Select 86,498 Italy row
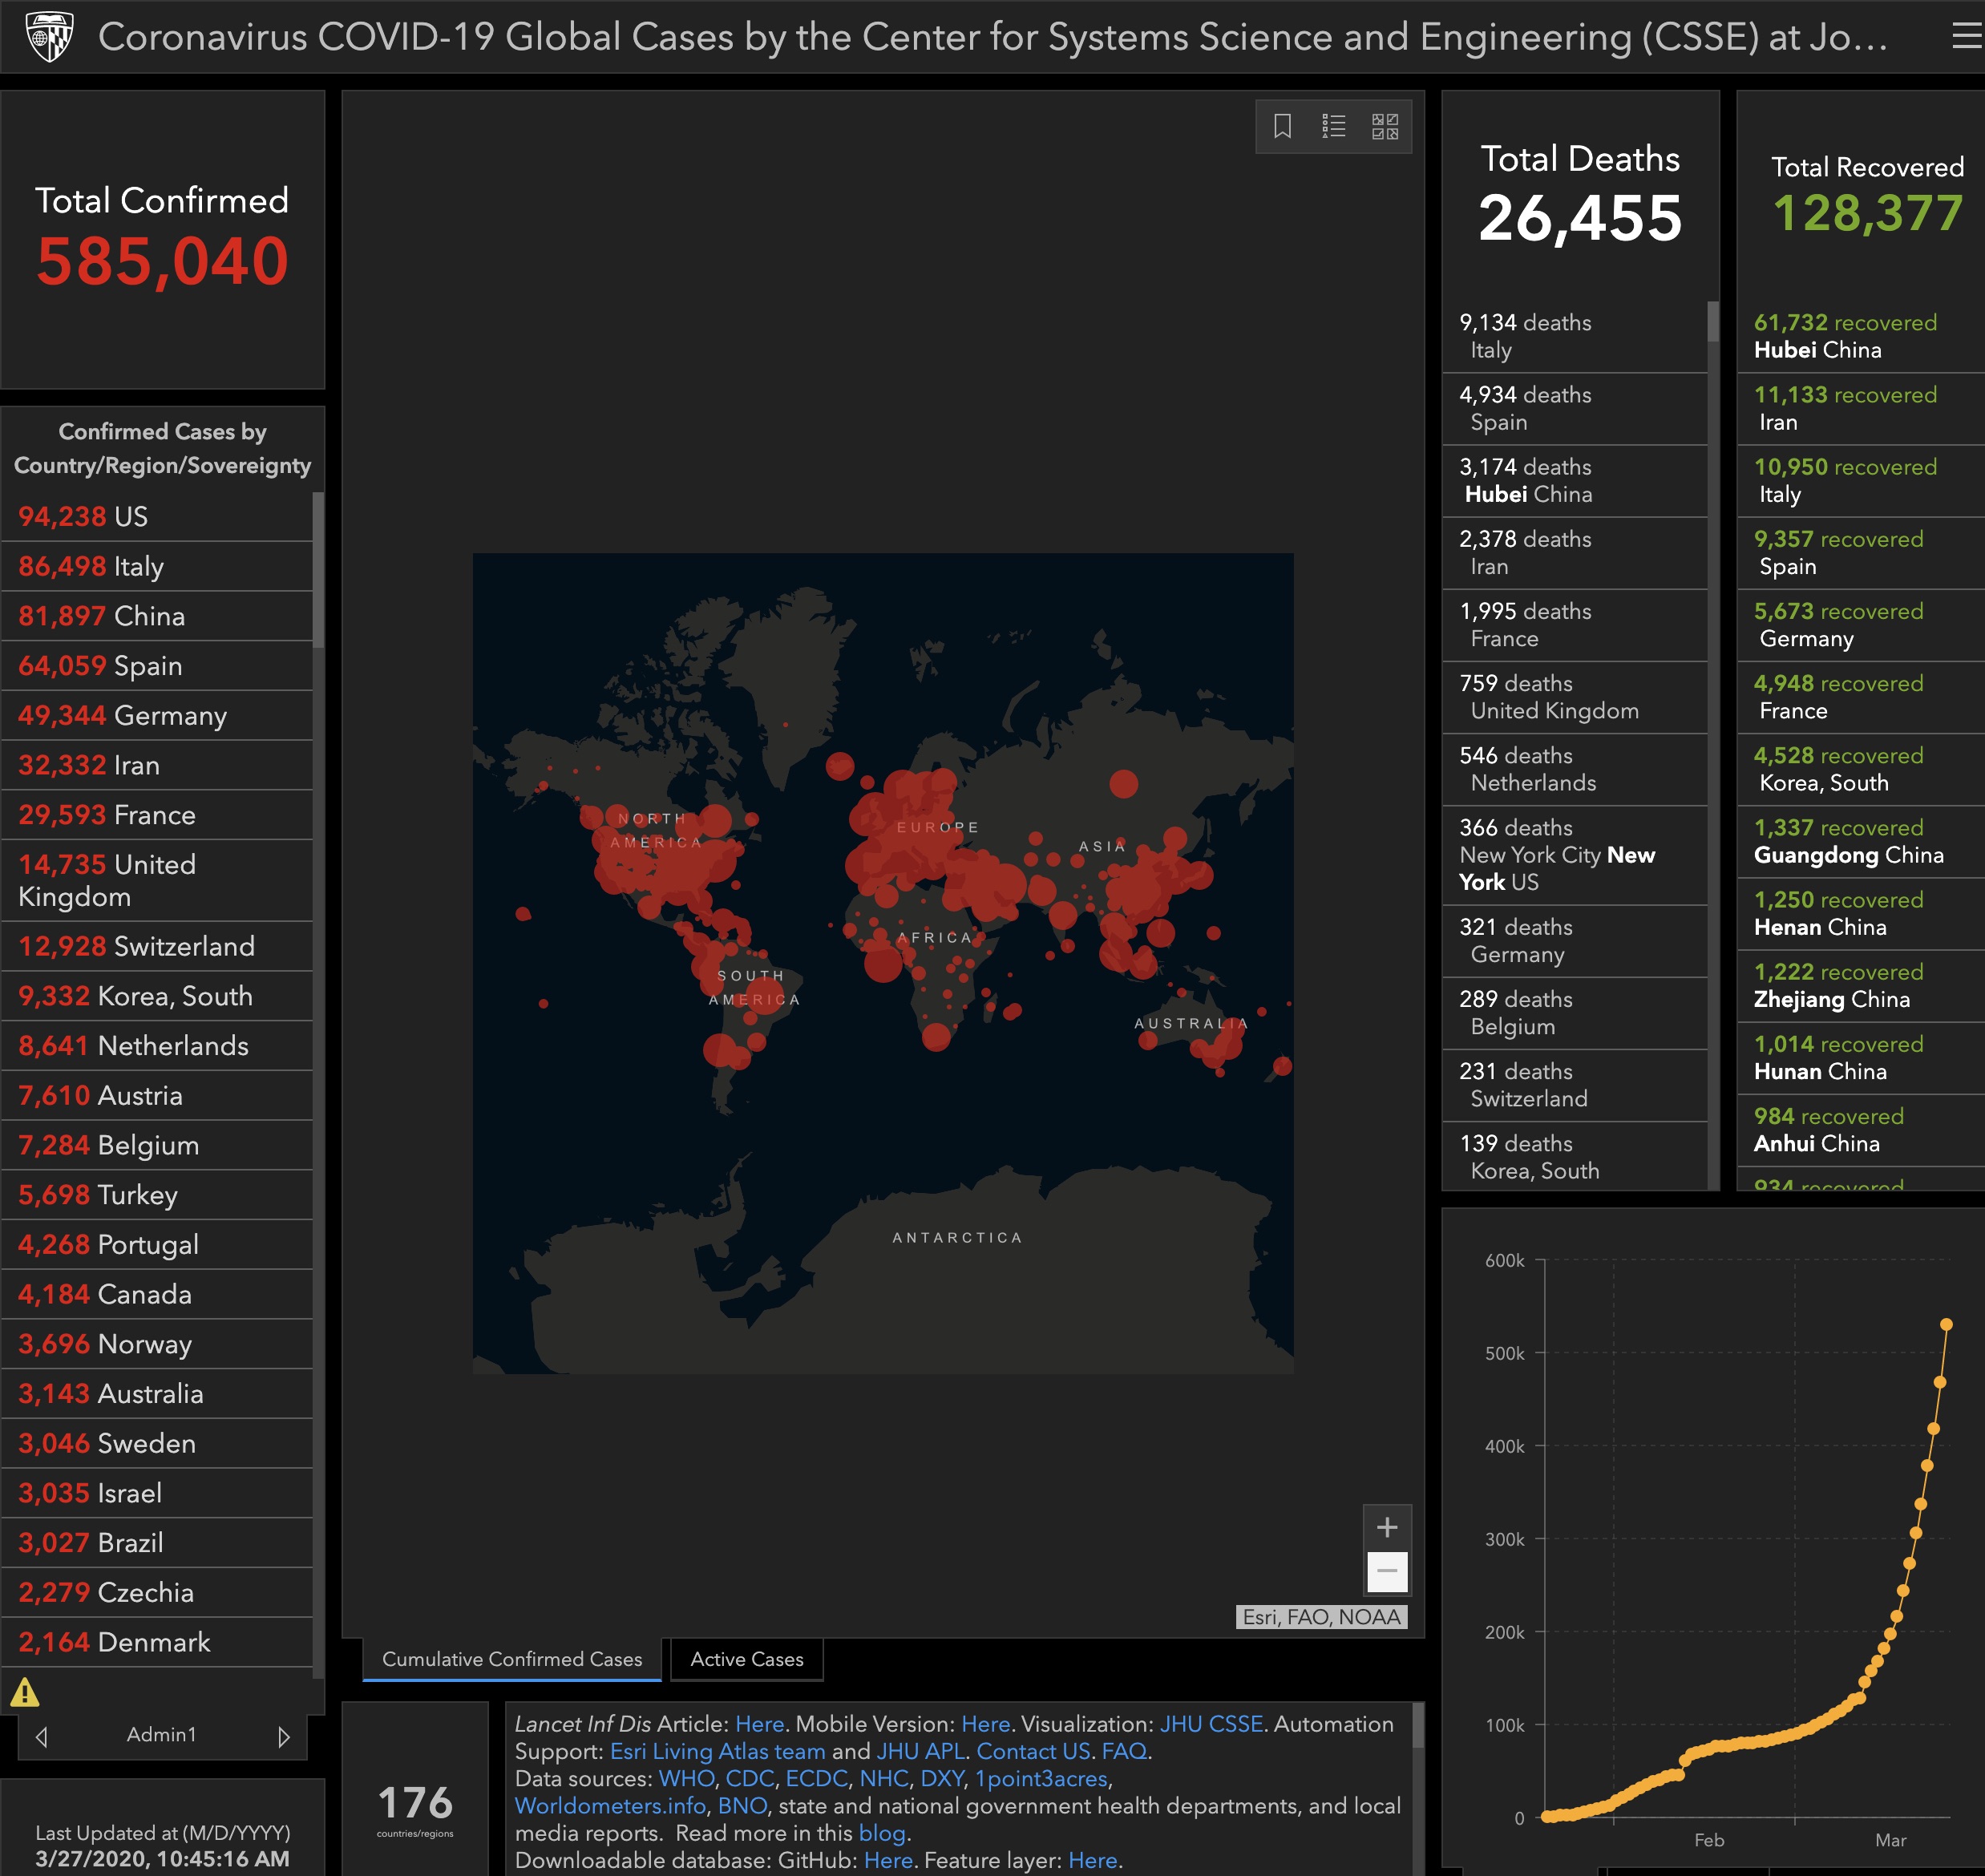 coord(157,567)
